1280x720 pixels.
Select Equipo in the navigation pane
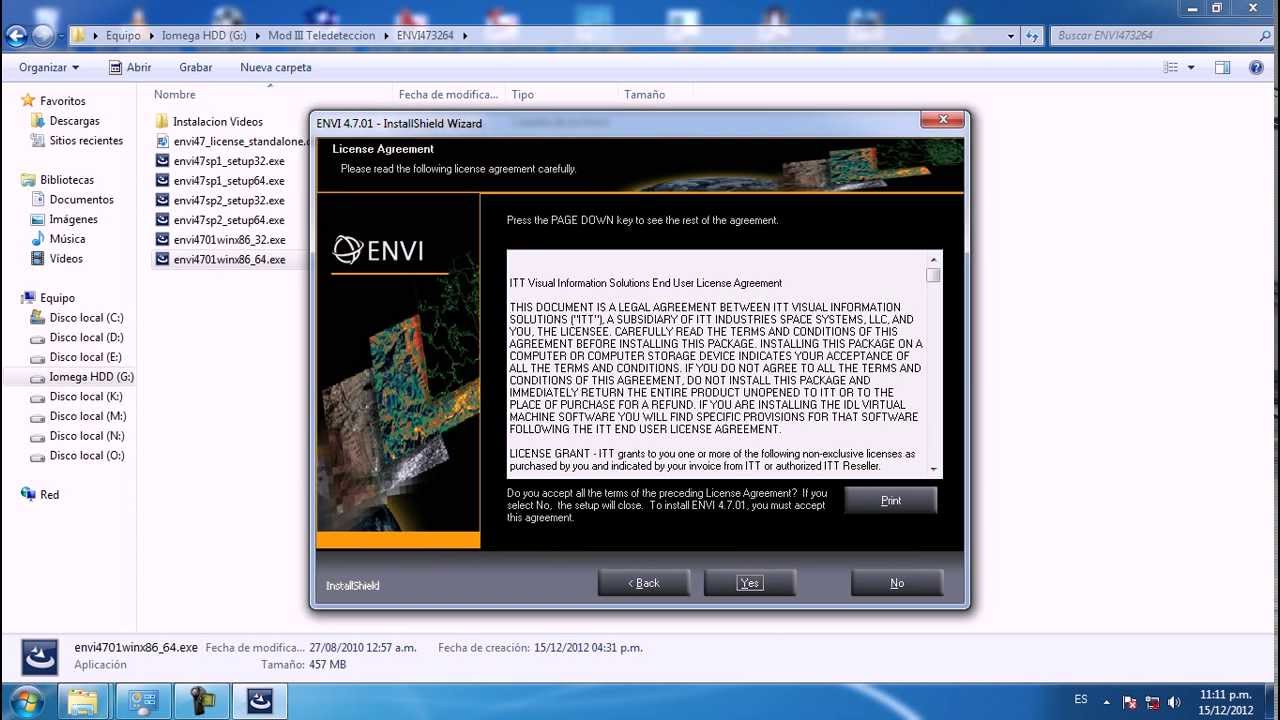(x=57, y=298)
